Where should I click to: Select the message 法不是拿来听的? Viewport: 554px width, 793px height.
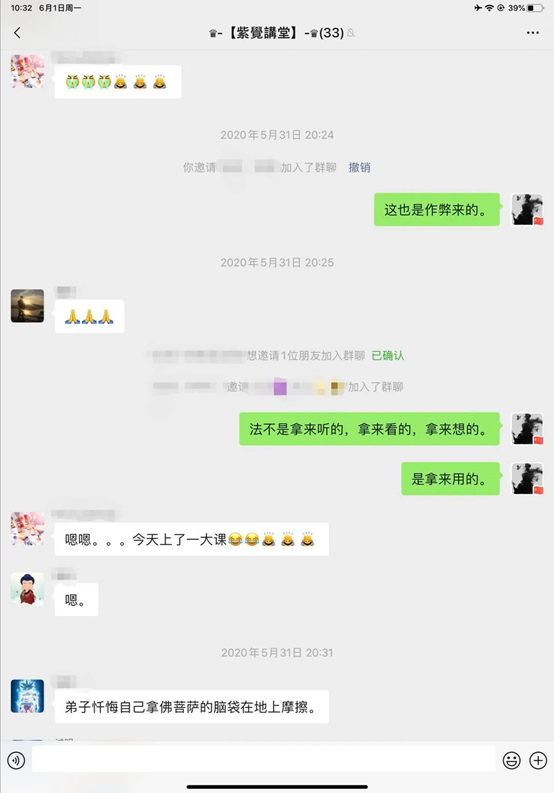[369, 429]
